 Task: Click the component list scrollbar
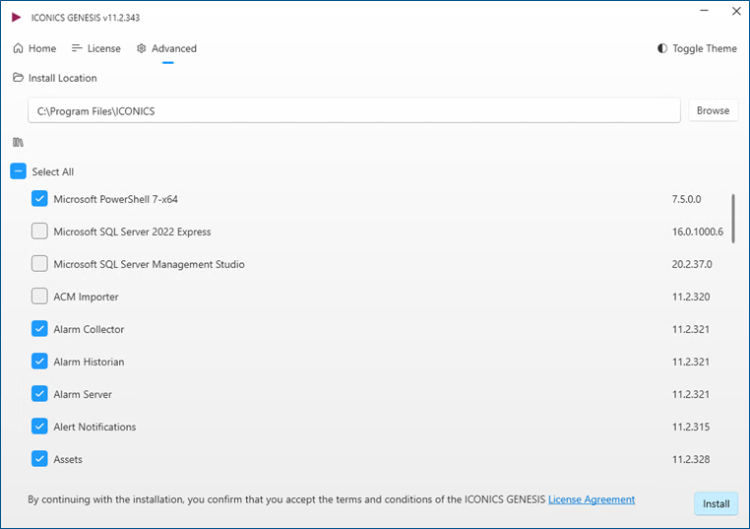click(733, 219)
